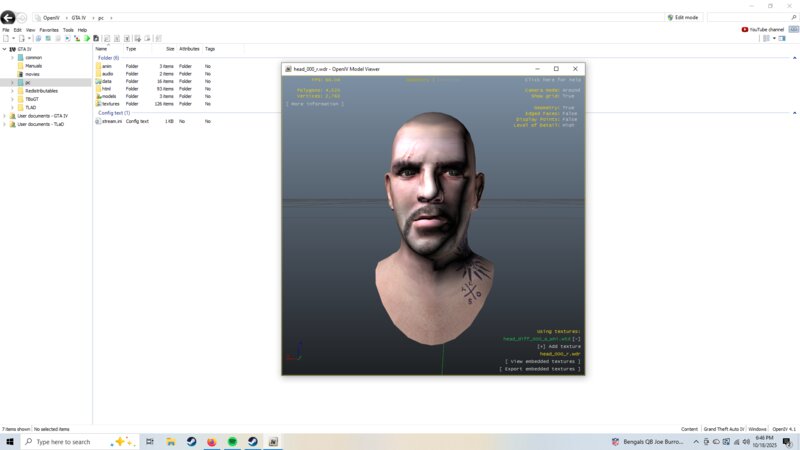This screenshot has height=450, width=800.
Task: Toggle Edit mode
Action: pos(683,17)
